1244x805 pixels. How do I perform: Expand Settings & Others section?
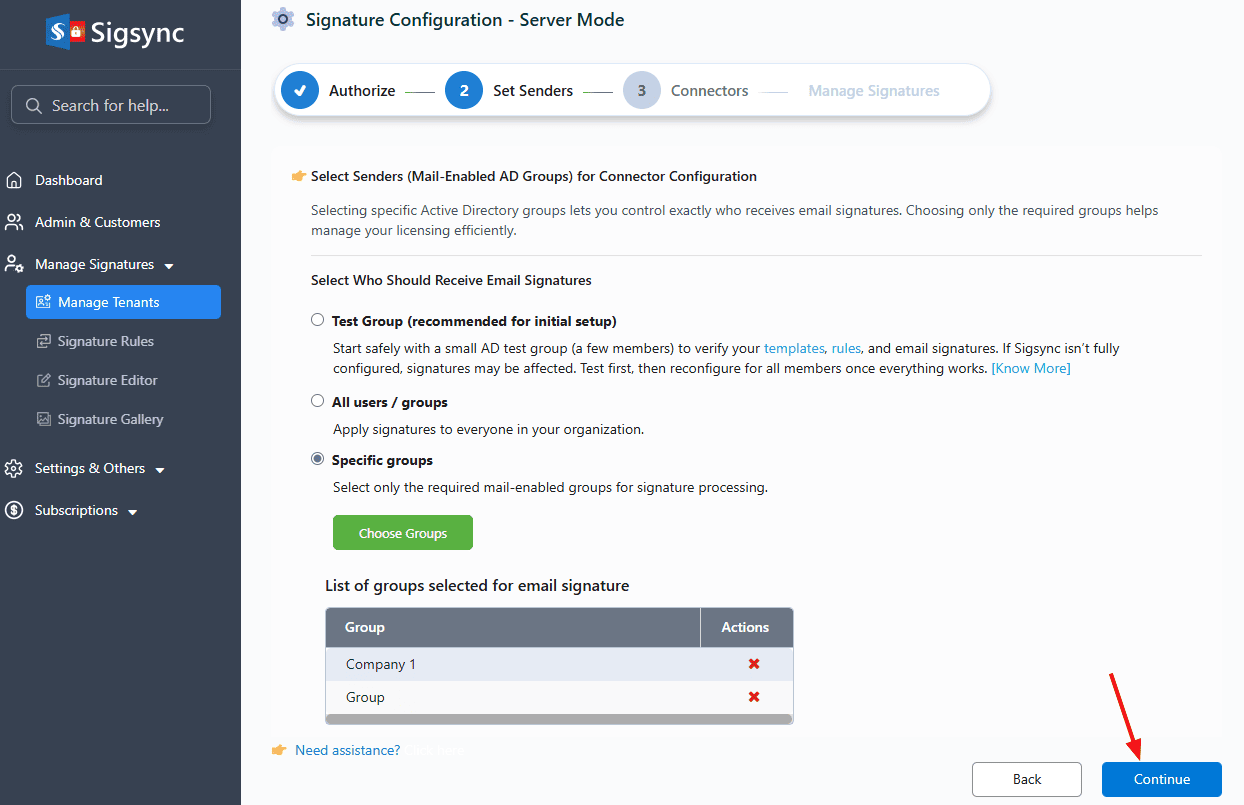pyautogui.click(x=160, y=470)
